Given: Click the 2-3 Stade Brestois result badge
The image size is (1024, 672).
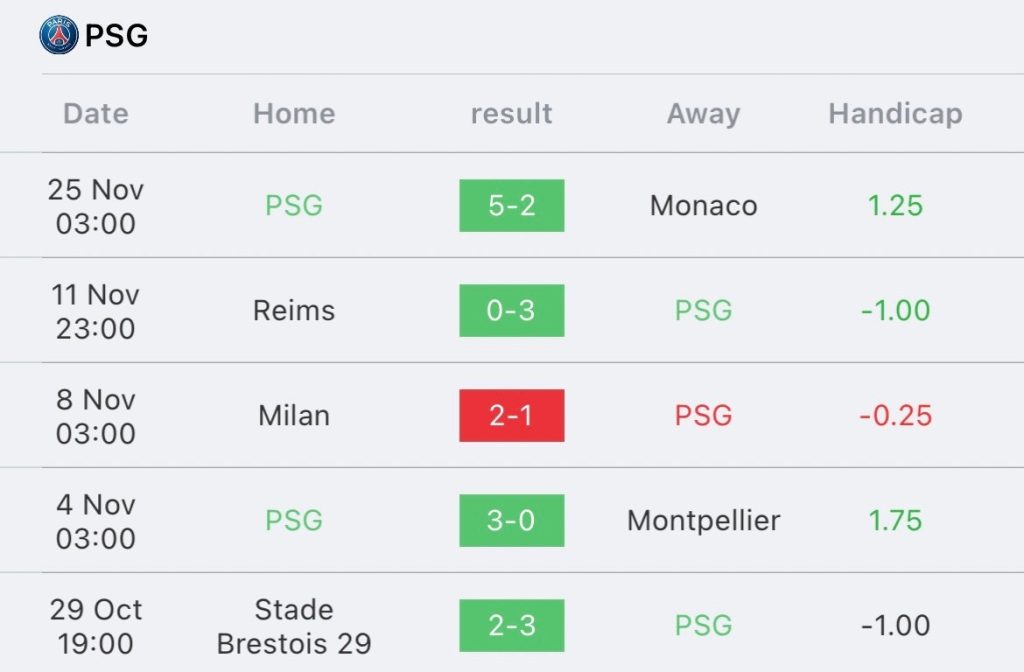Looking at the screenshot, I should [x=511, y=626].
